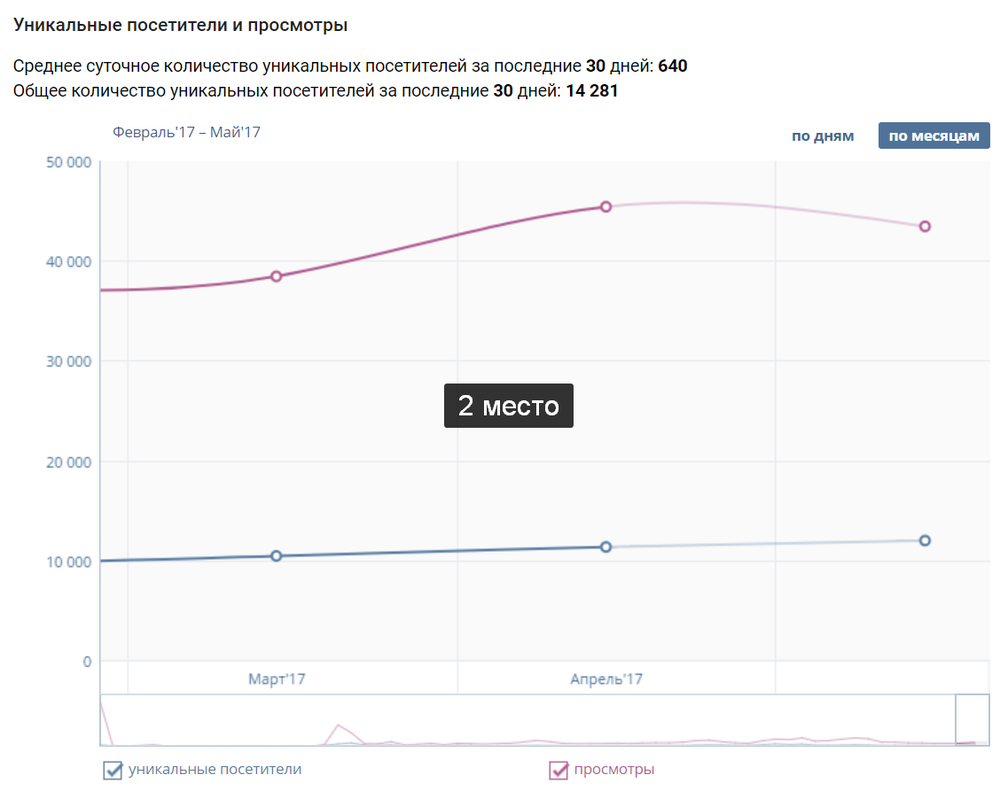This screenshot has height=806, width=1000.
Task: Click the pink spike in overview chart
Action: pyautogui.click(x=339, y=726)
